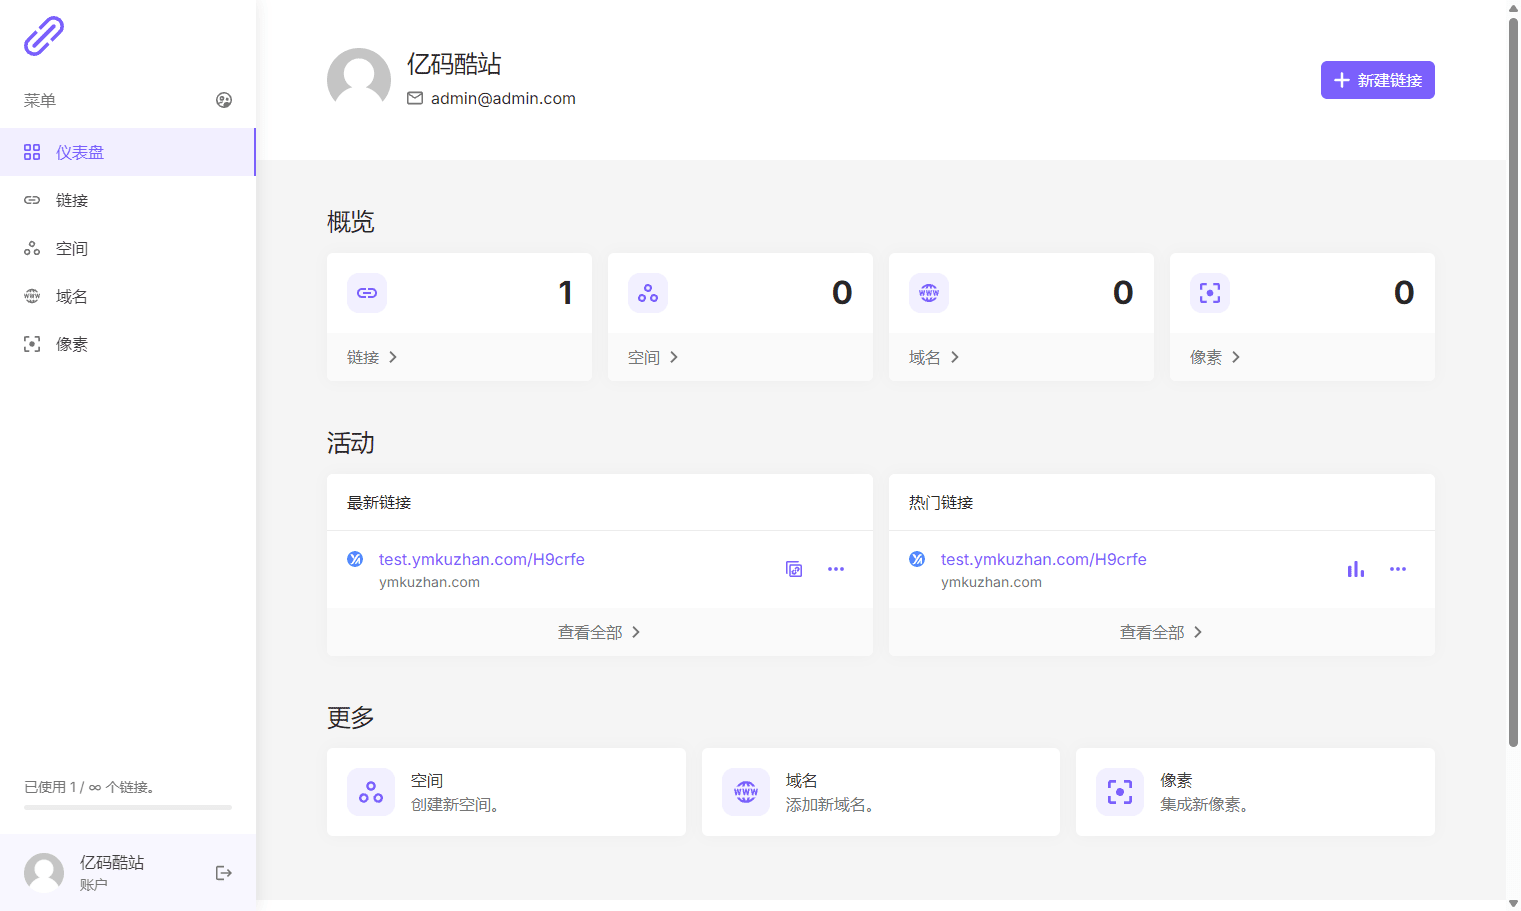Open 像素 from the overview card footer
The image size is (1521, 911).
click(x=1215, y=357)
